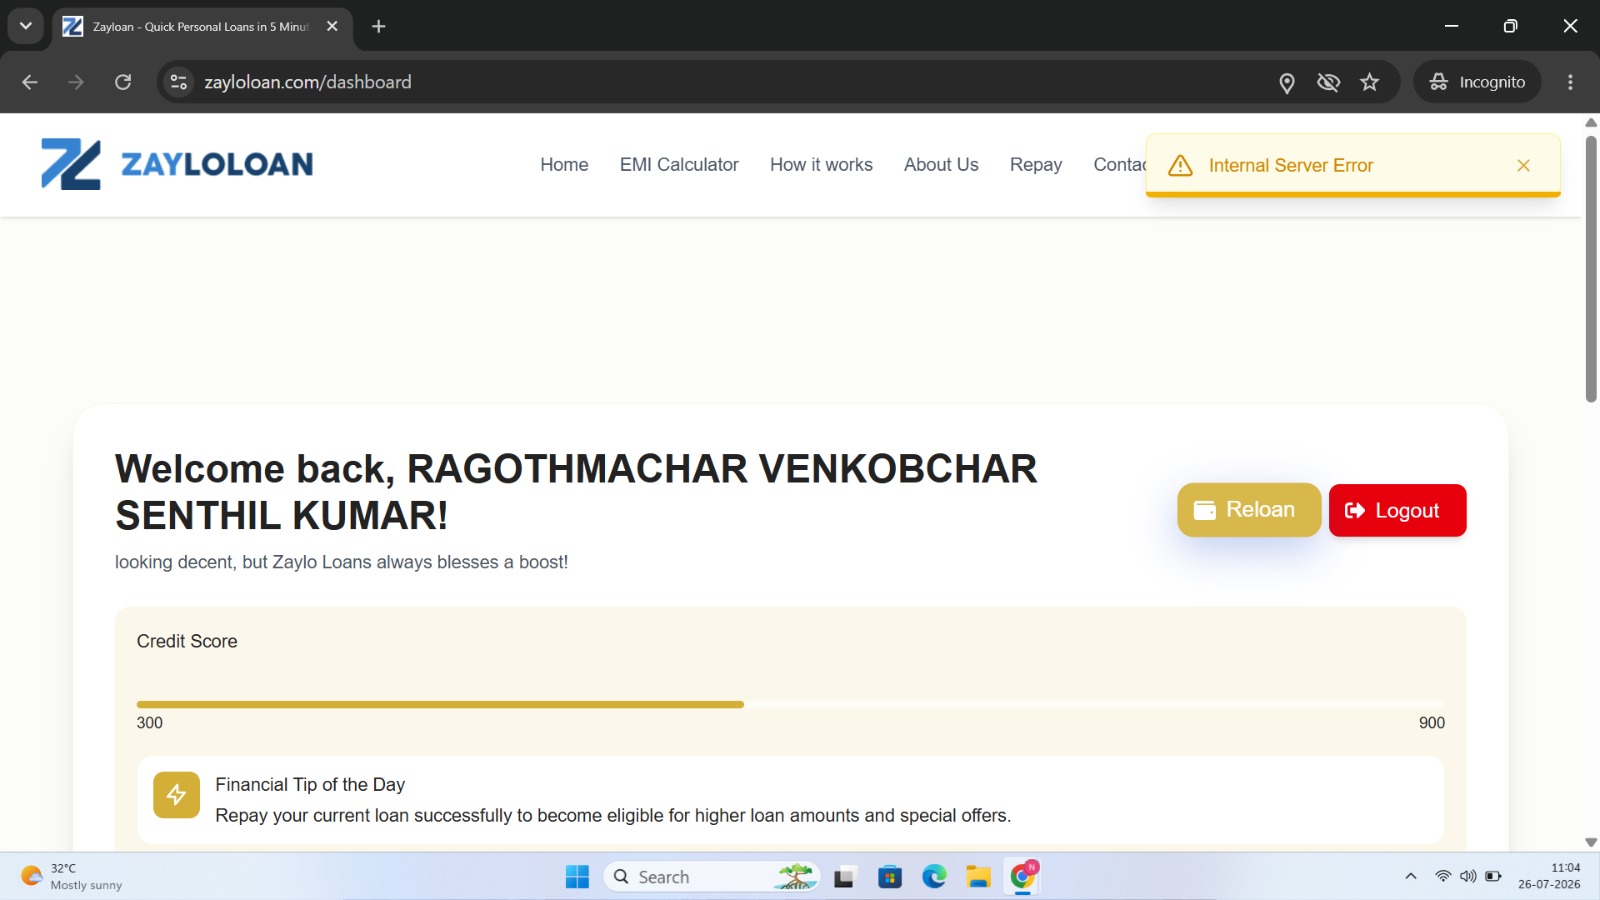Click the page vertical scrollbar
The image size is (1600, 900).
point(1591,270)
